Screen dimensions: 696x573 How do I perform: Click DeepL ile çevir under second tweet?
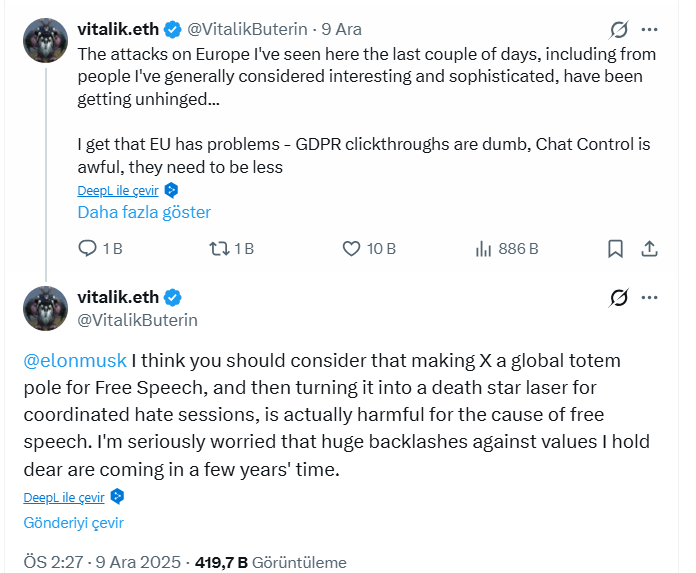(x=65, y=497)
